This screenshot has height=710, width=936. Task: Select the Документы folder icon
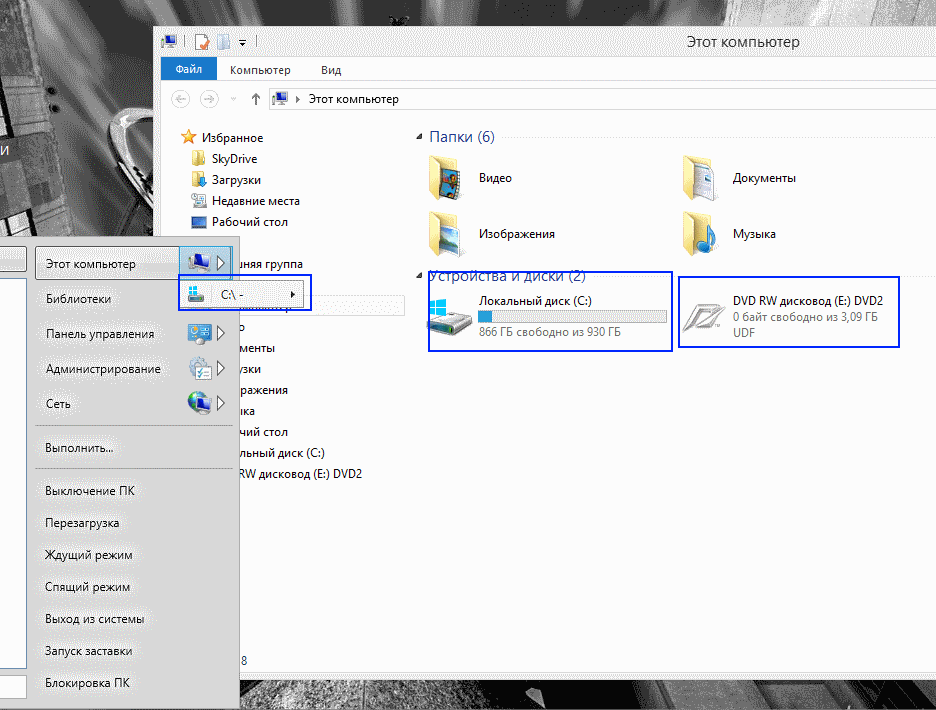click(699, 178)
